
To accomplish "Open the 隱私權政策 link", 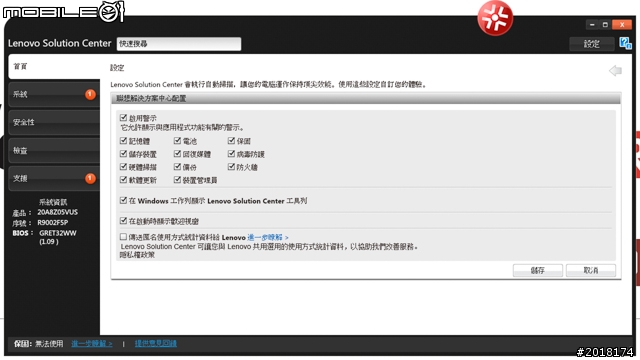I will (x=137, y=255).
